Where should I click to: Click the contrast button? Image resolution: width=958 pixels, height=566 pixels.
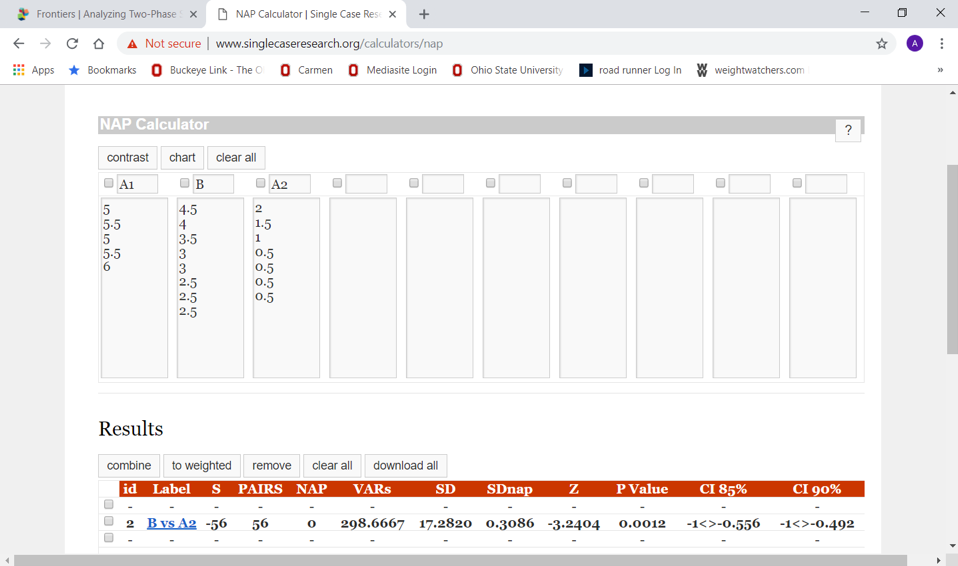tap(128, 158)
